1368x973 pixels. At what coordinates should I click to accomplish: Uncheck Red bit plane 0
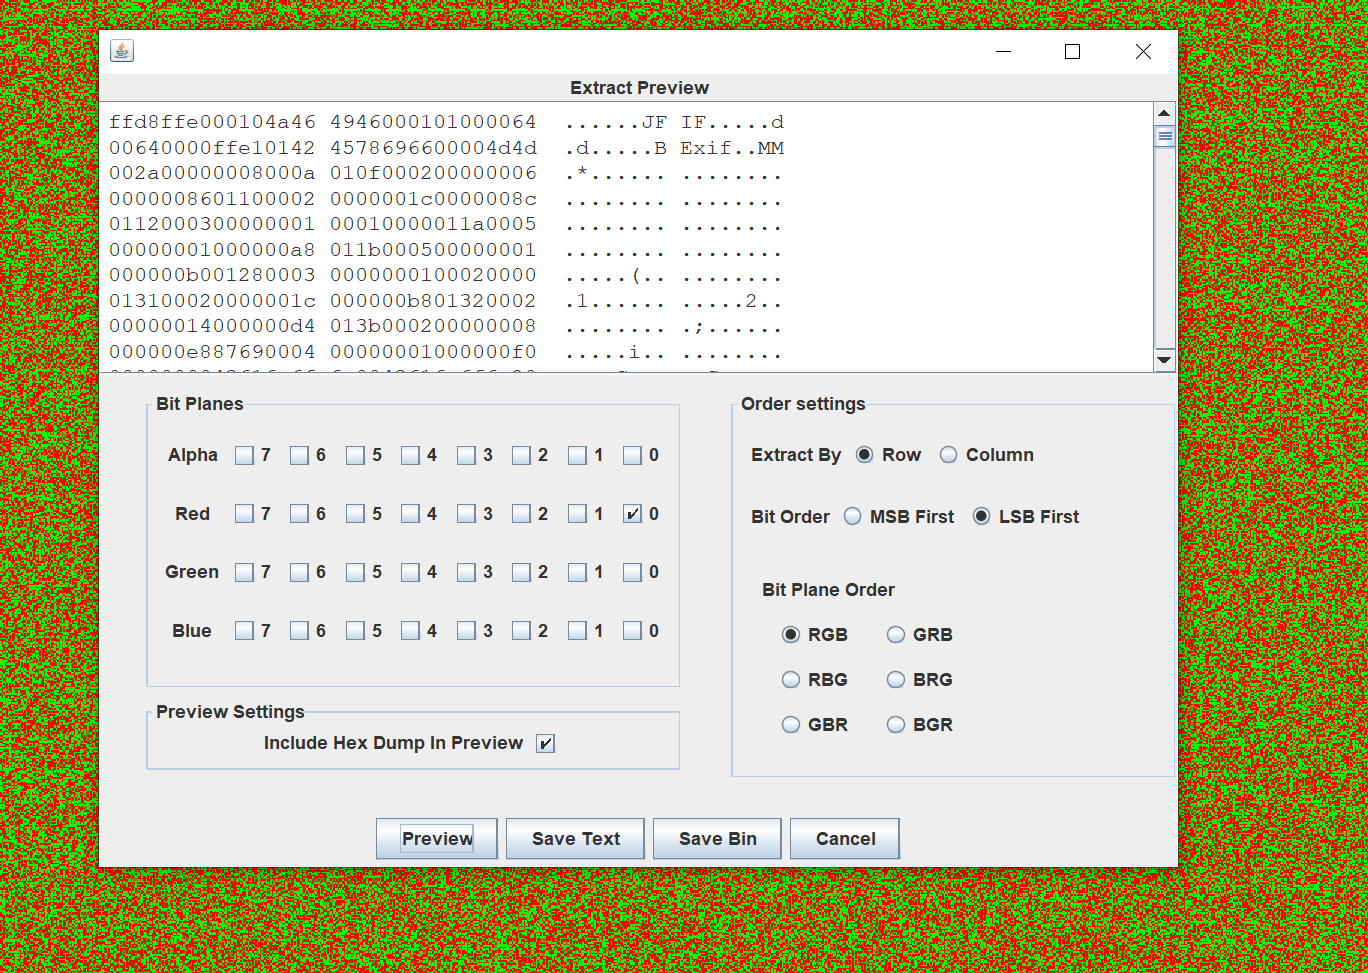[x=632, y=514]
